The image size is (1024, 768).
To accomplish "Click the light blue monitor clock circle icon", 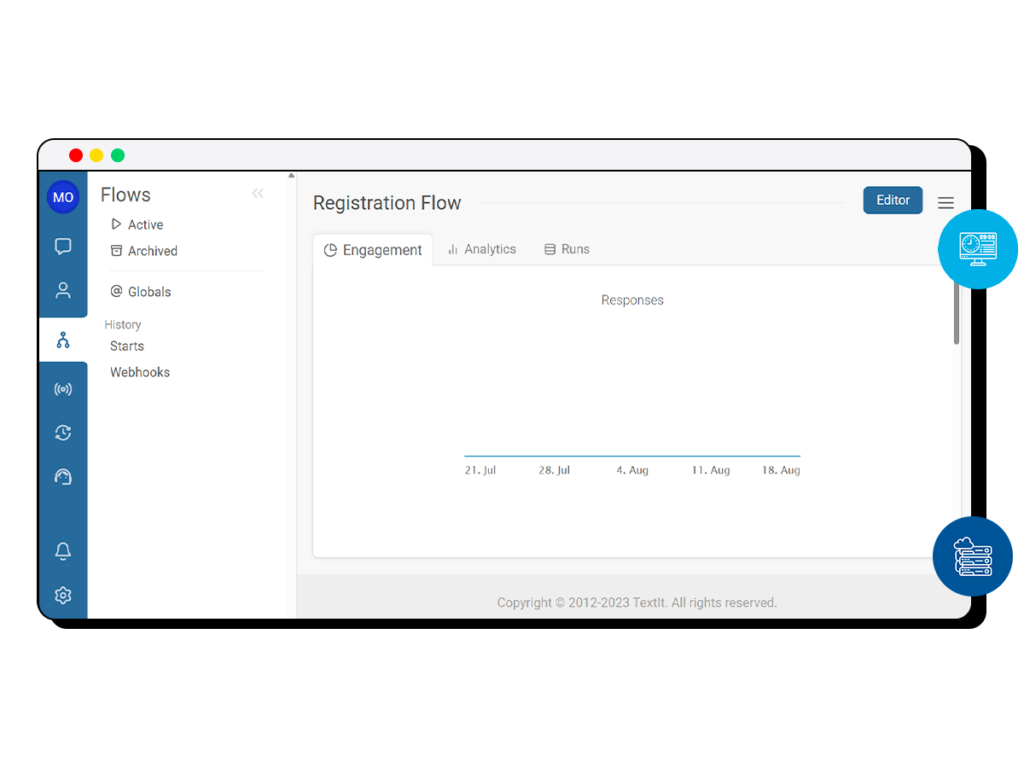I will pos(978,249).
